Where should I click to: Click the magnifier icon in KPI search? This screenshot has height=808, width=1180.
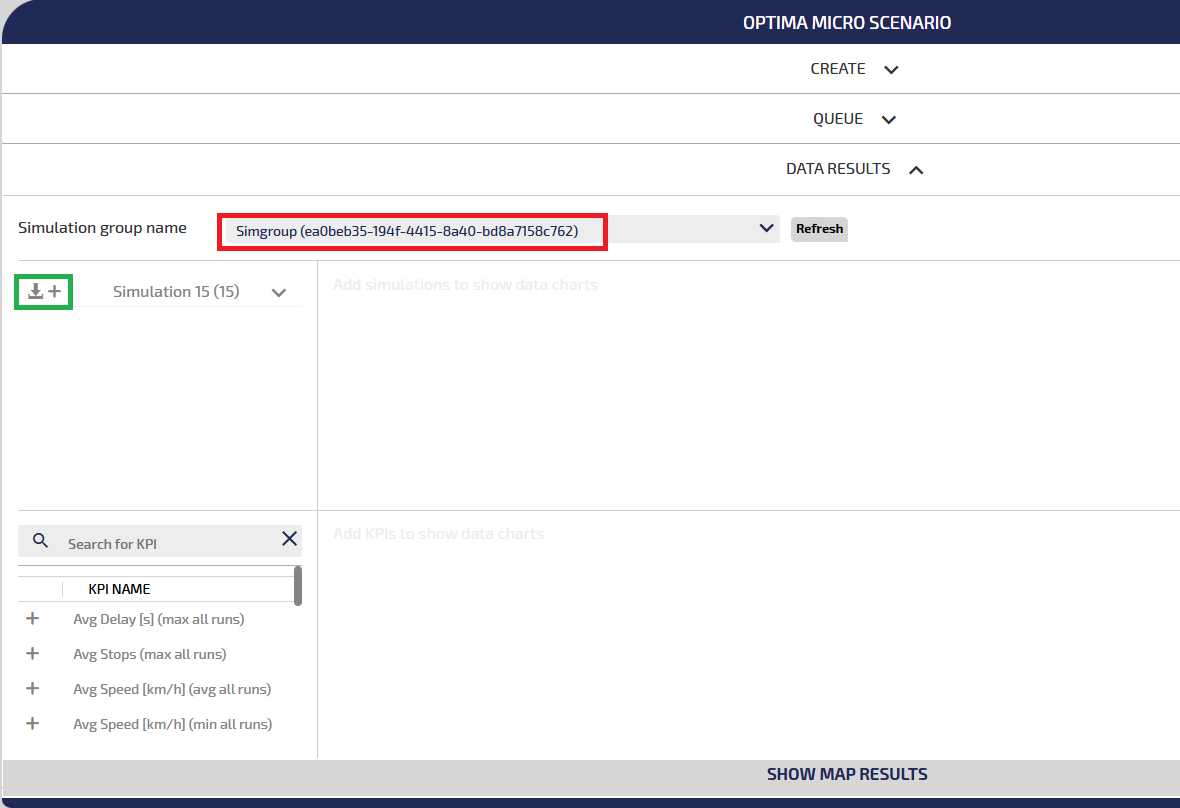point(41,541)
